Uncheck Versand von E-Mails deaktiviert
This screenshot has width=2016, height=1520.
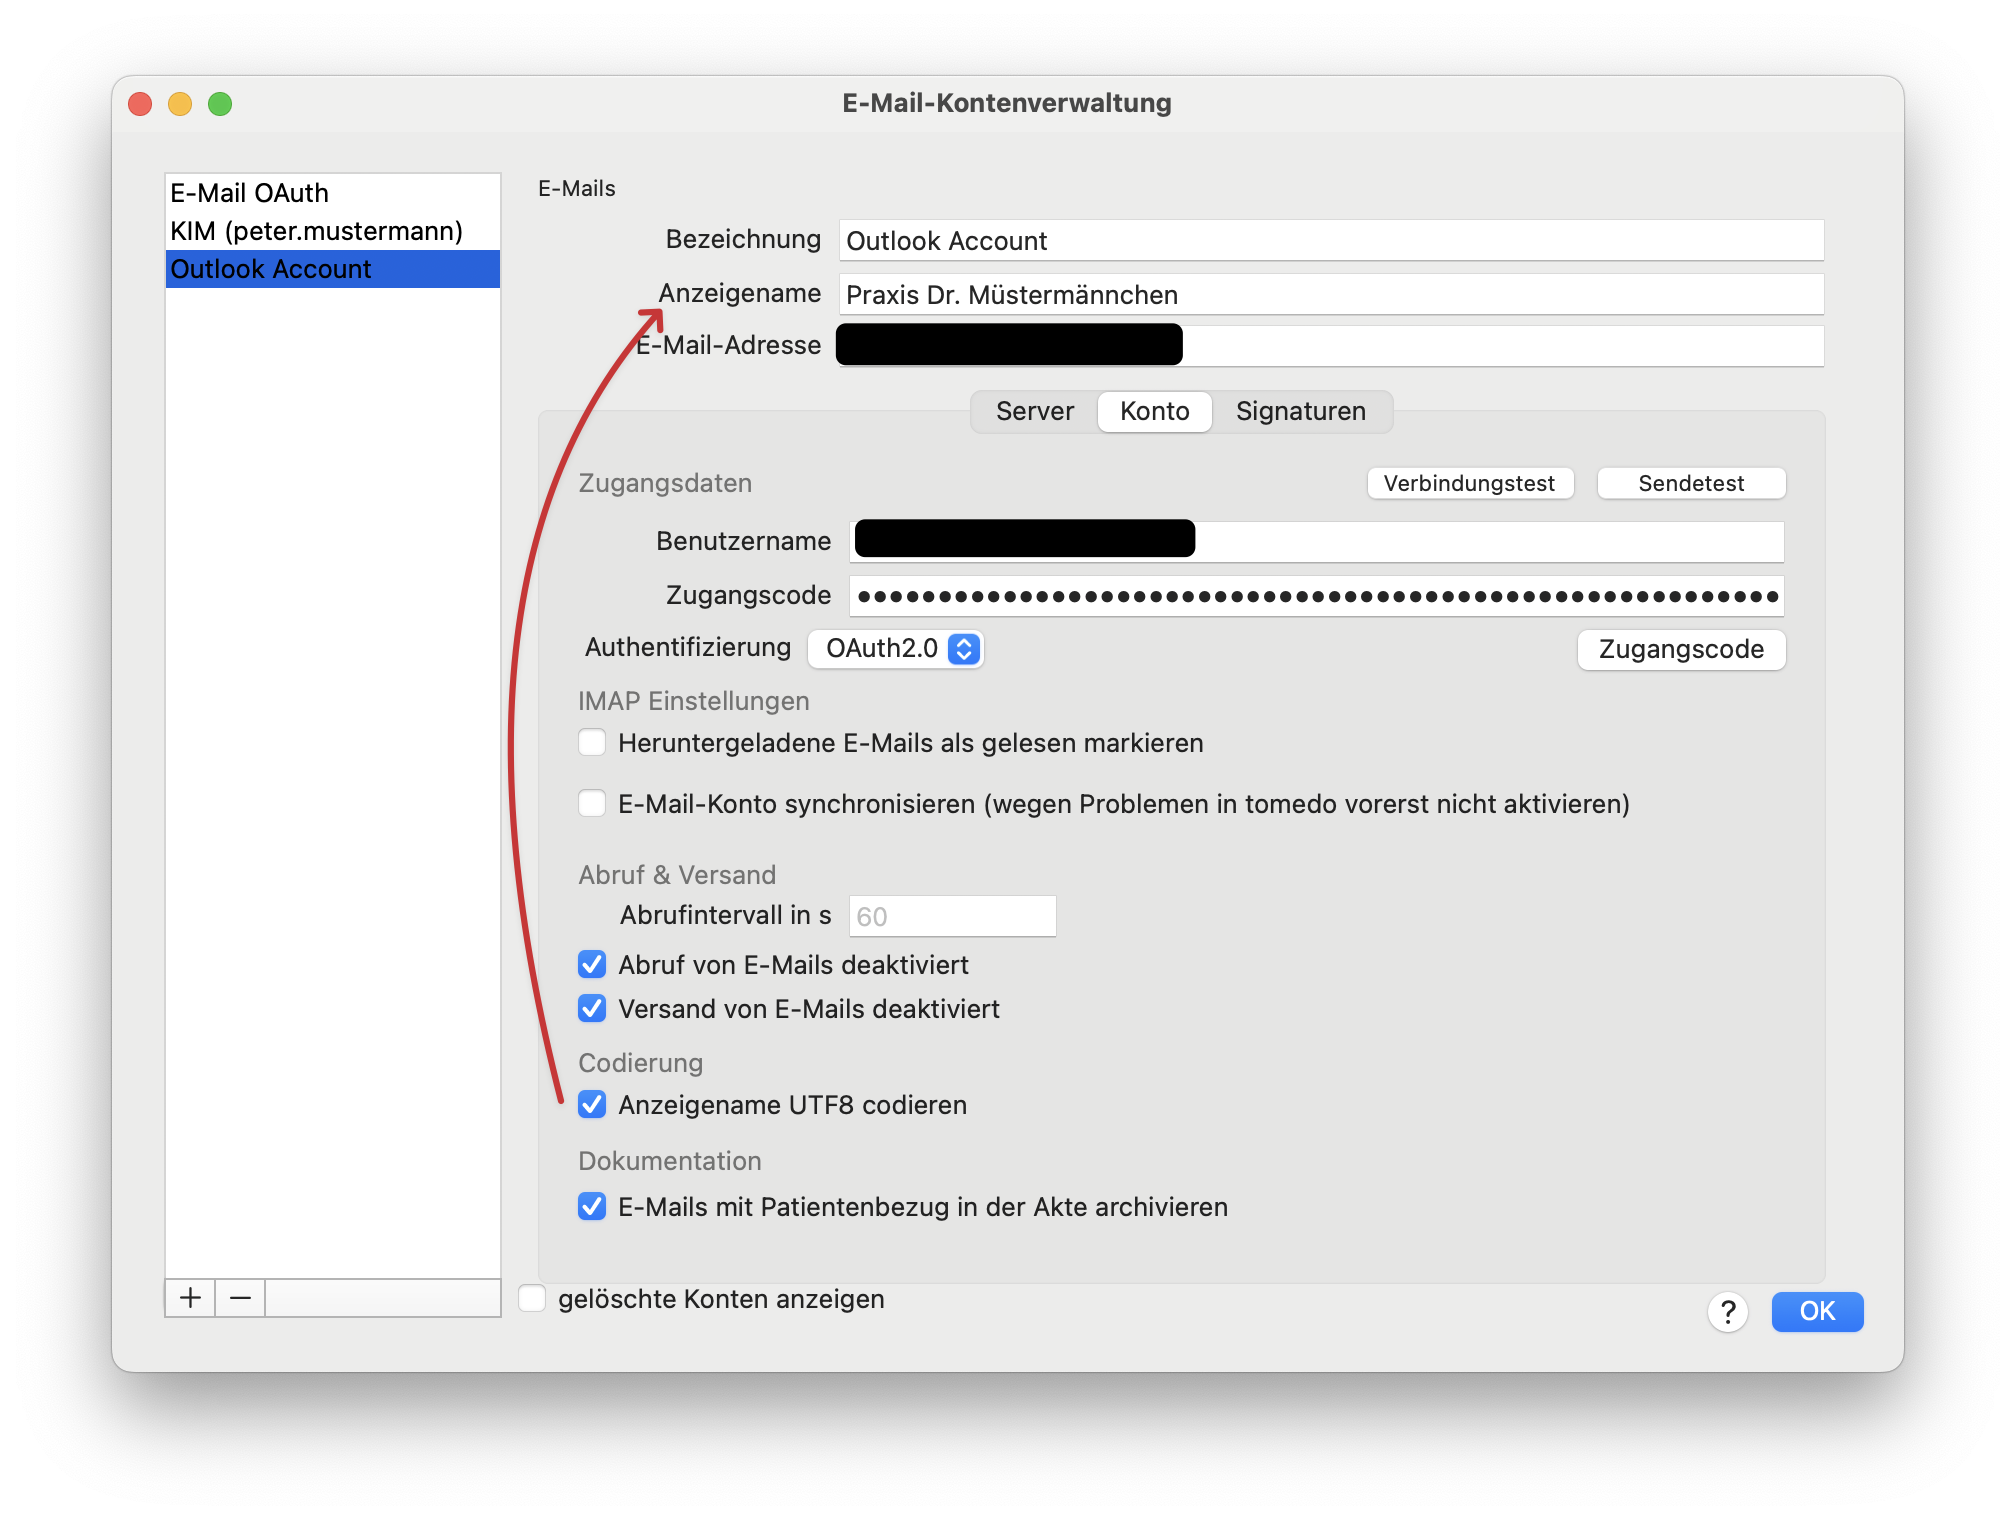click(x=592, y=1009)
